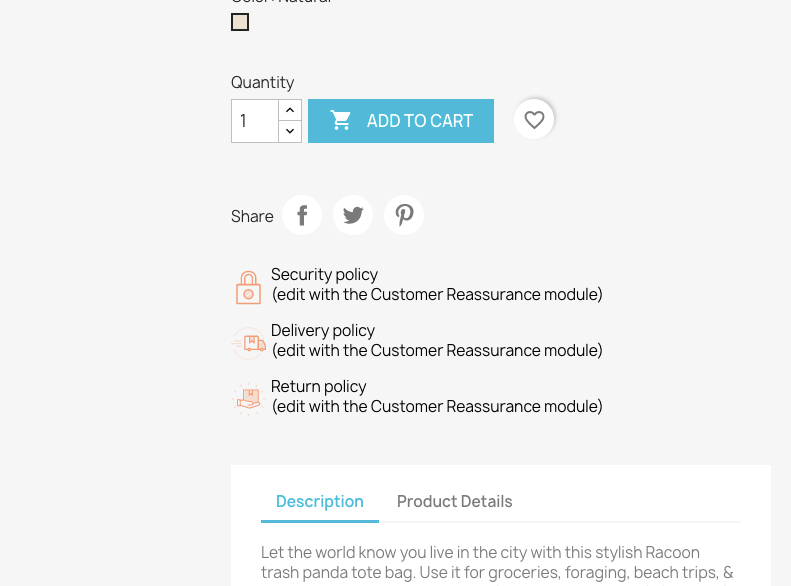Click the shopping cart icon in button
Image resolution: width=791 pixels, height=586 pixels.
[341, 121]
